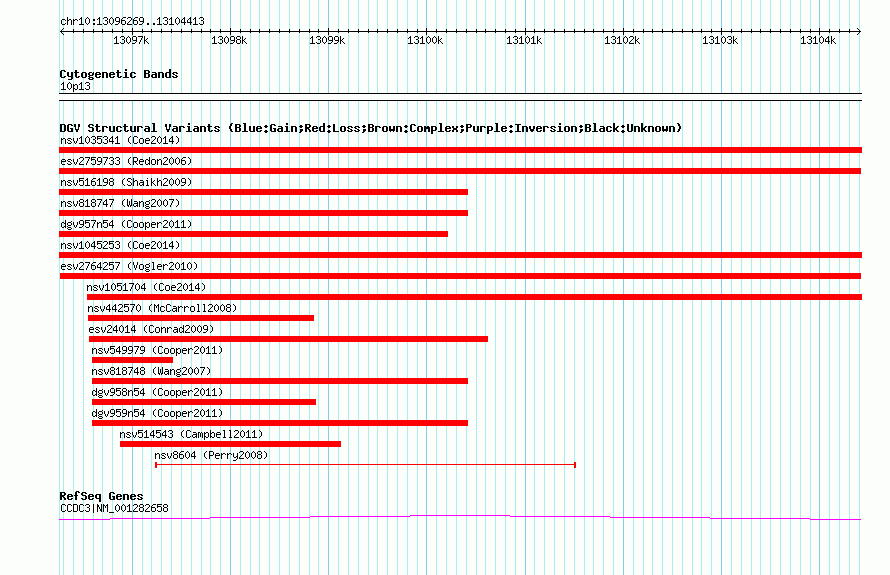Open variant esv2759733 (Redon2006) label
The image size is (890, 575).
(126, 161)
